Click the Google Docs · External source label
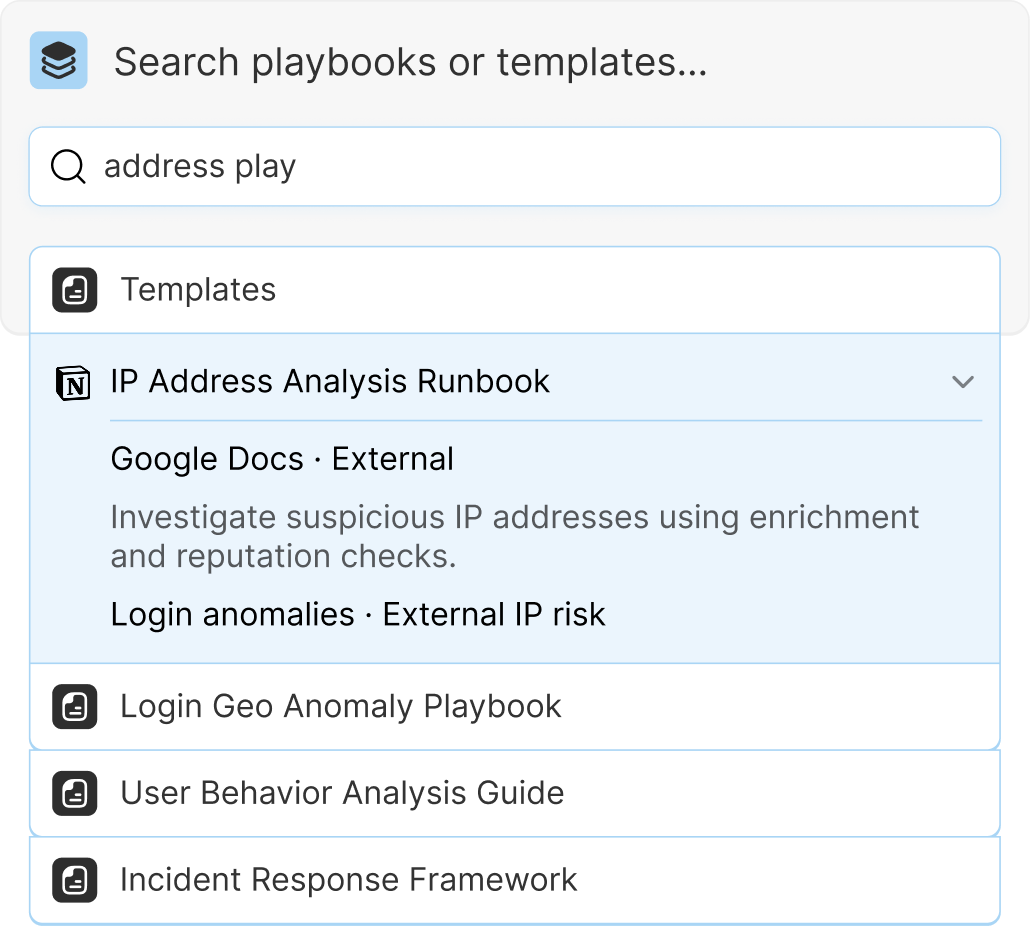Image resolution: width=1030 pixels, height=926 pixels. tap(282, 459)
